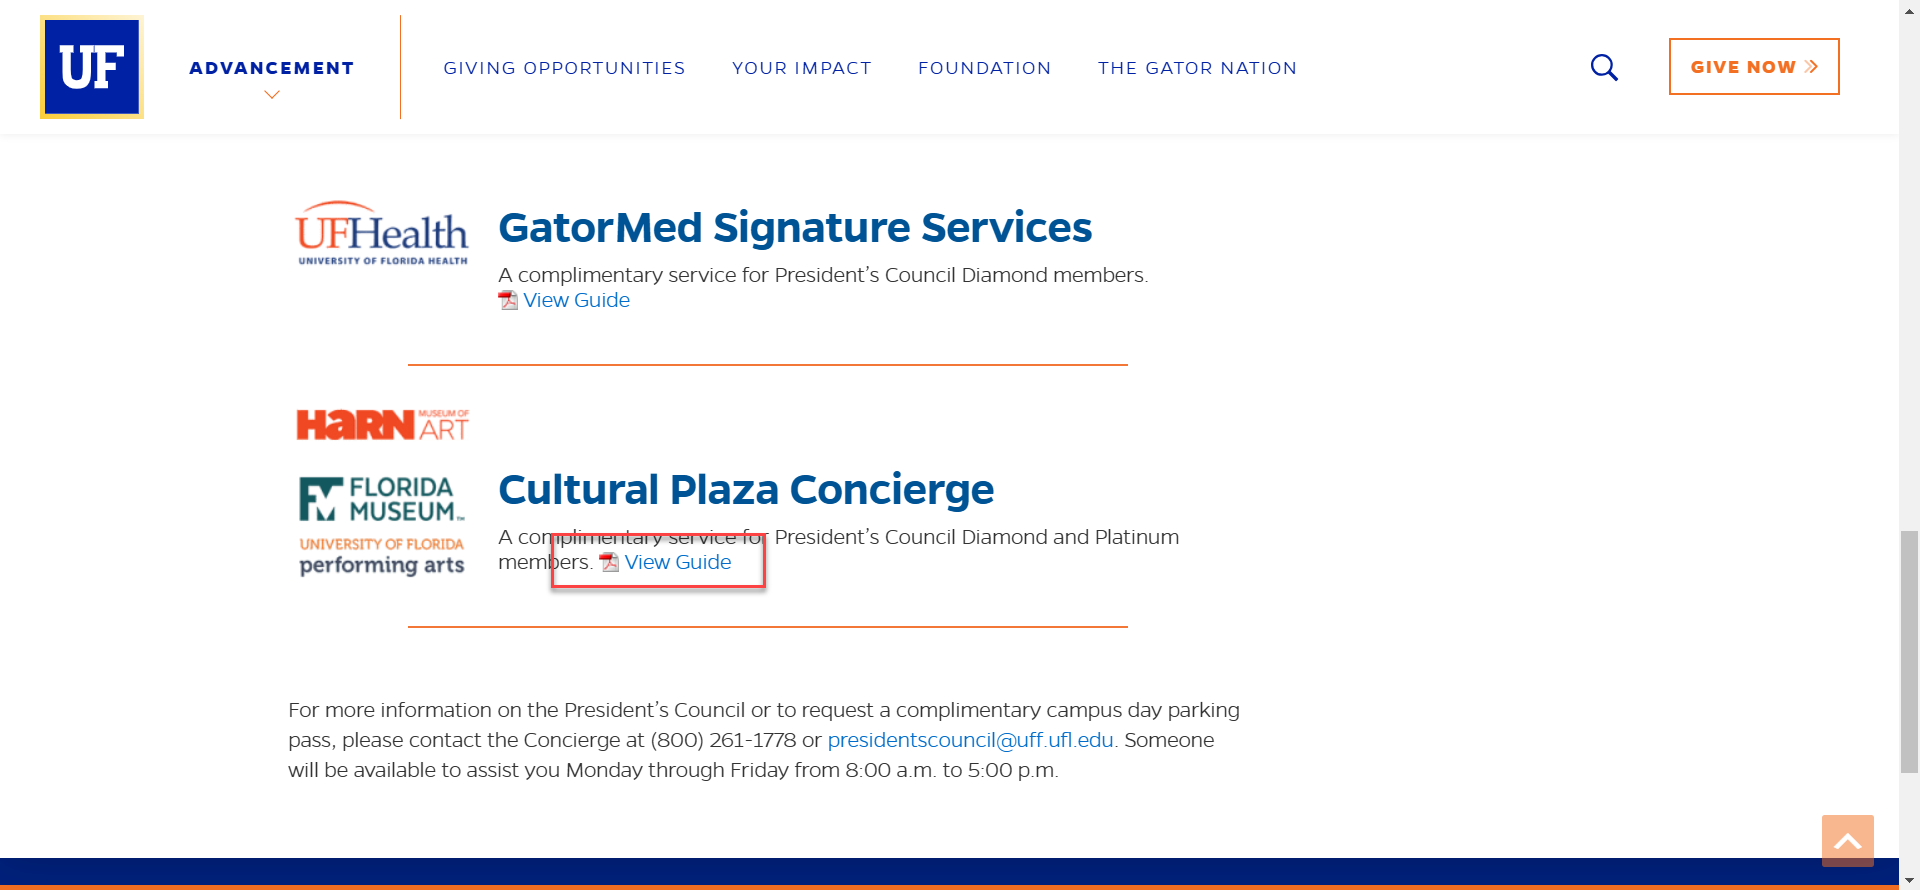Expand the Advancement dropdown chevron

(x=272, y=95)
